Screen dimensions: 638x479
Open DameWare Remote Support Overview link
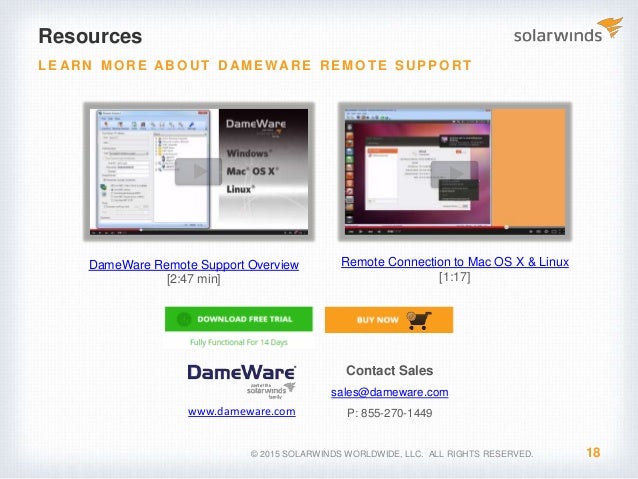click(194, 265)
